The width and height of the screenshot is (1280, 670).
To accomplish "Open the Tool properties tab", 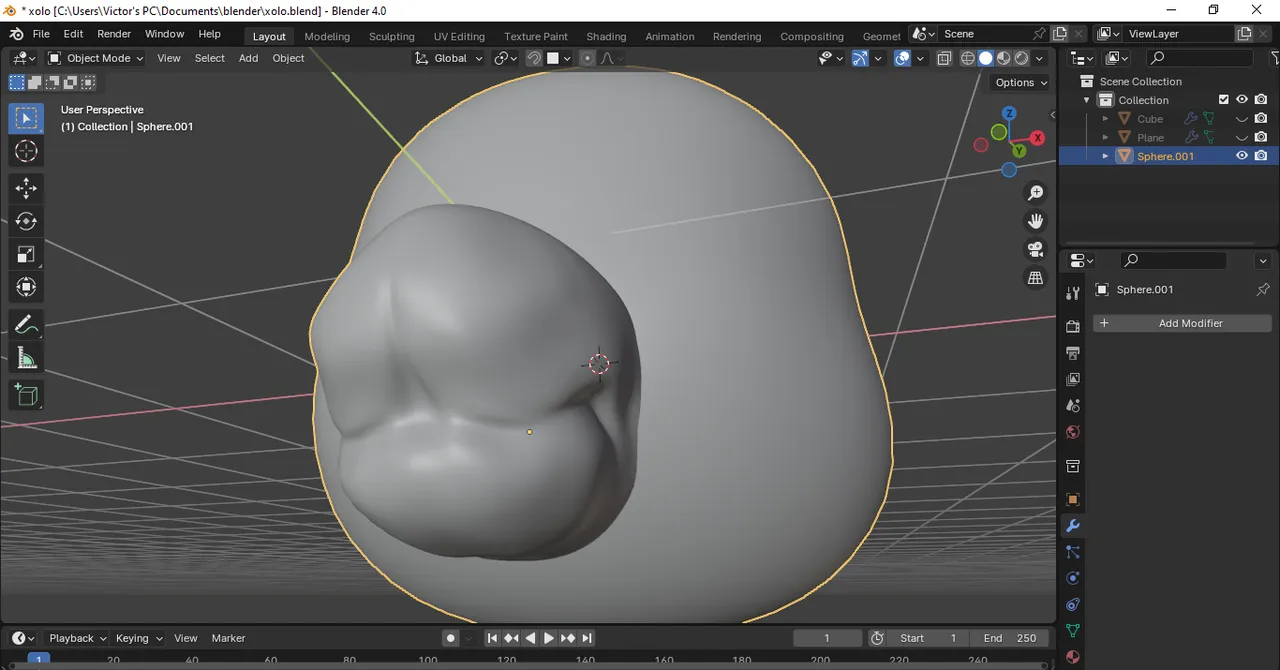I will pos(1073,293).
